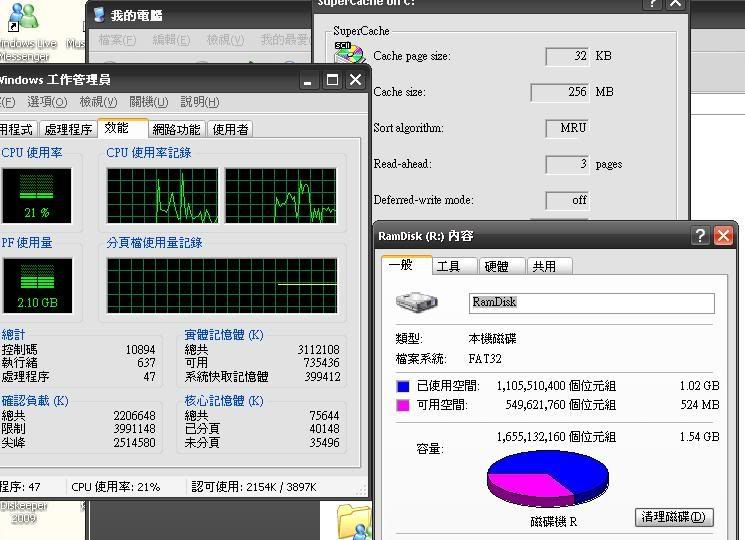Click the left CPU usage history graph
Image resolution: width=745 pixels, height=540 pixels.
162,195
